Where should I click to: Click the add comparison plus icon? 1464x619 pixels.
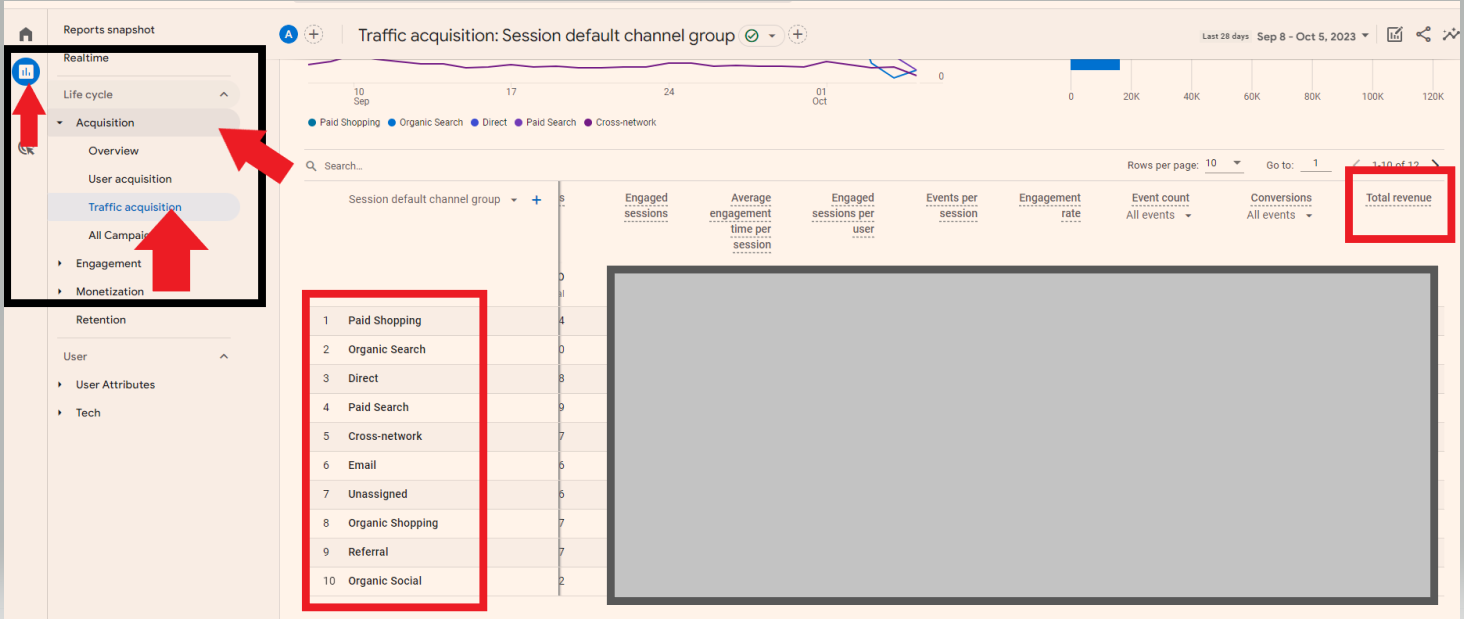(314, 35)
